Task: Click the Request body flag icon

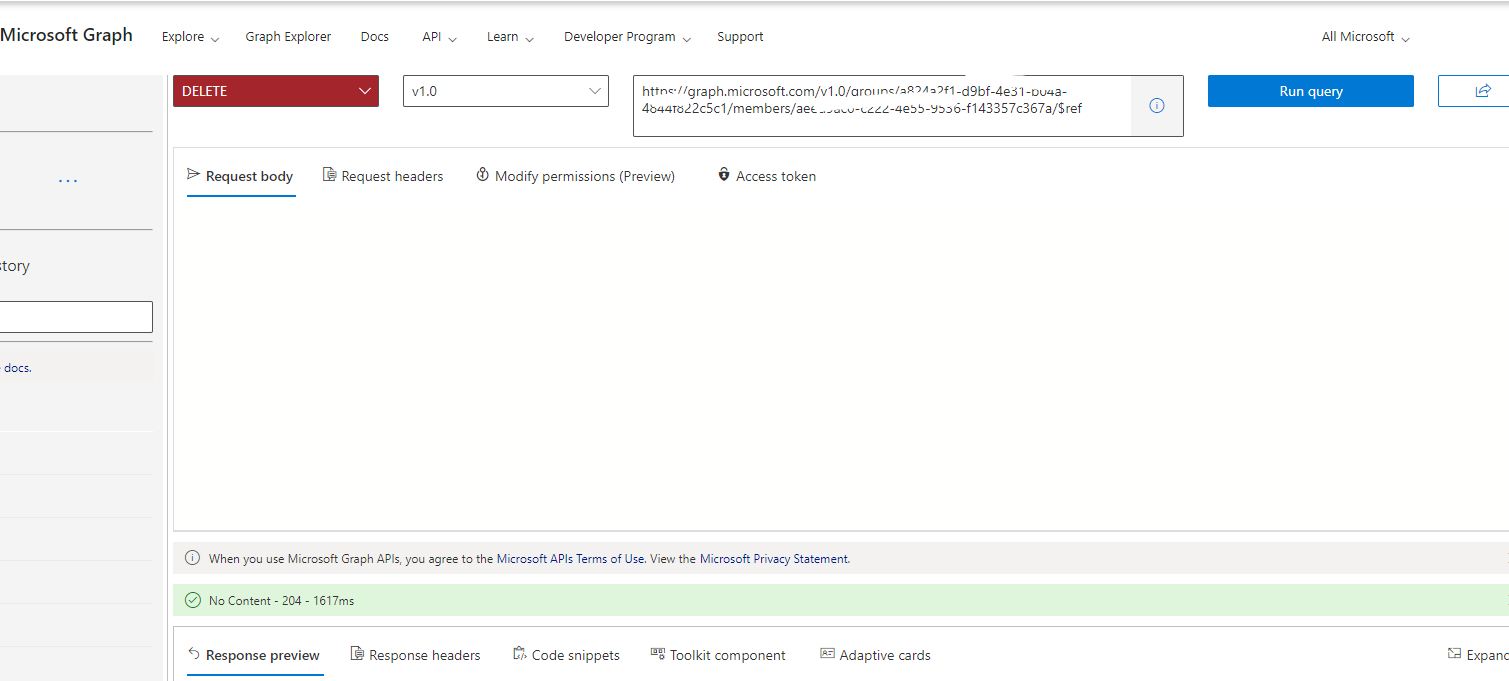Action: pos(192,174)
